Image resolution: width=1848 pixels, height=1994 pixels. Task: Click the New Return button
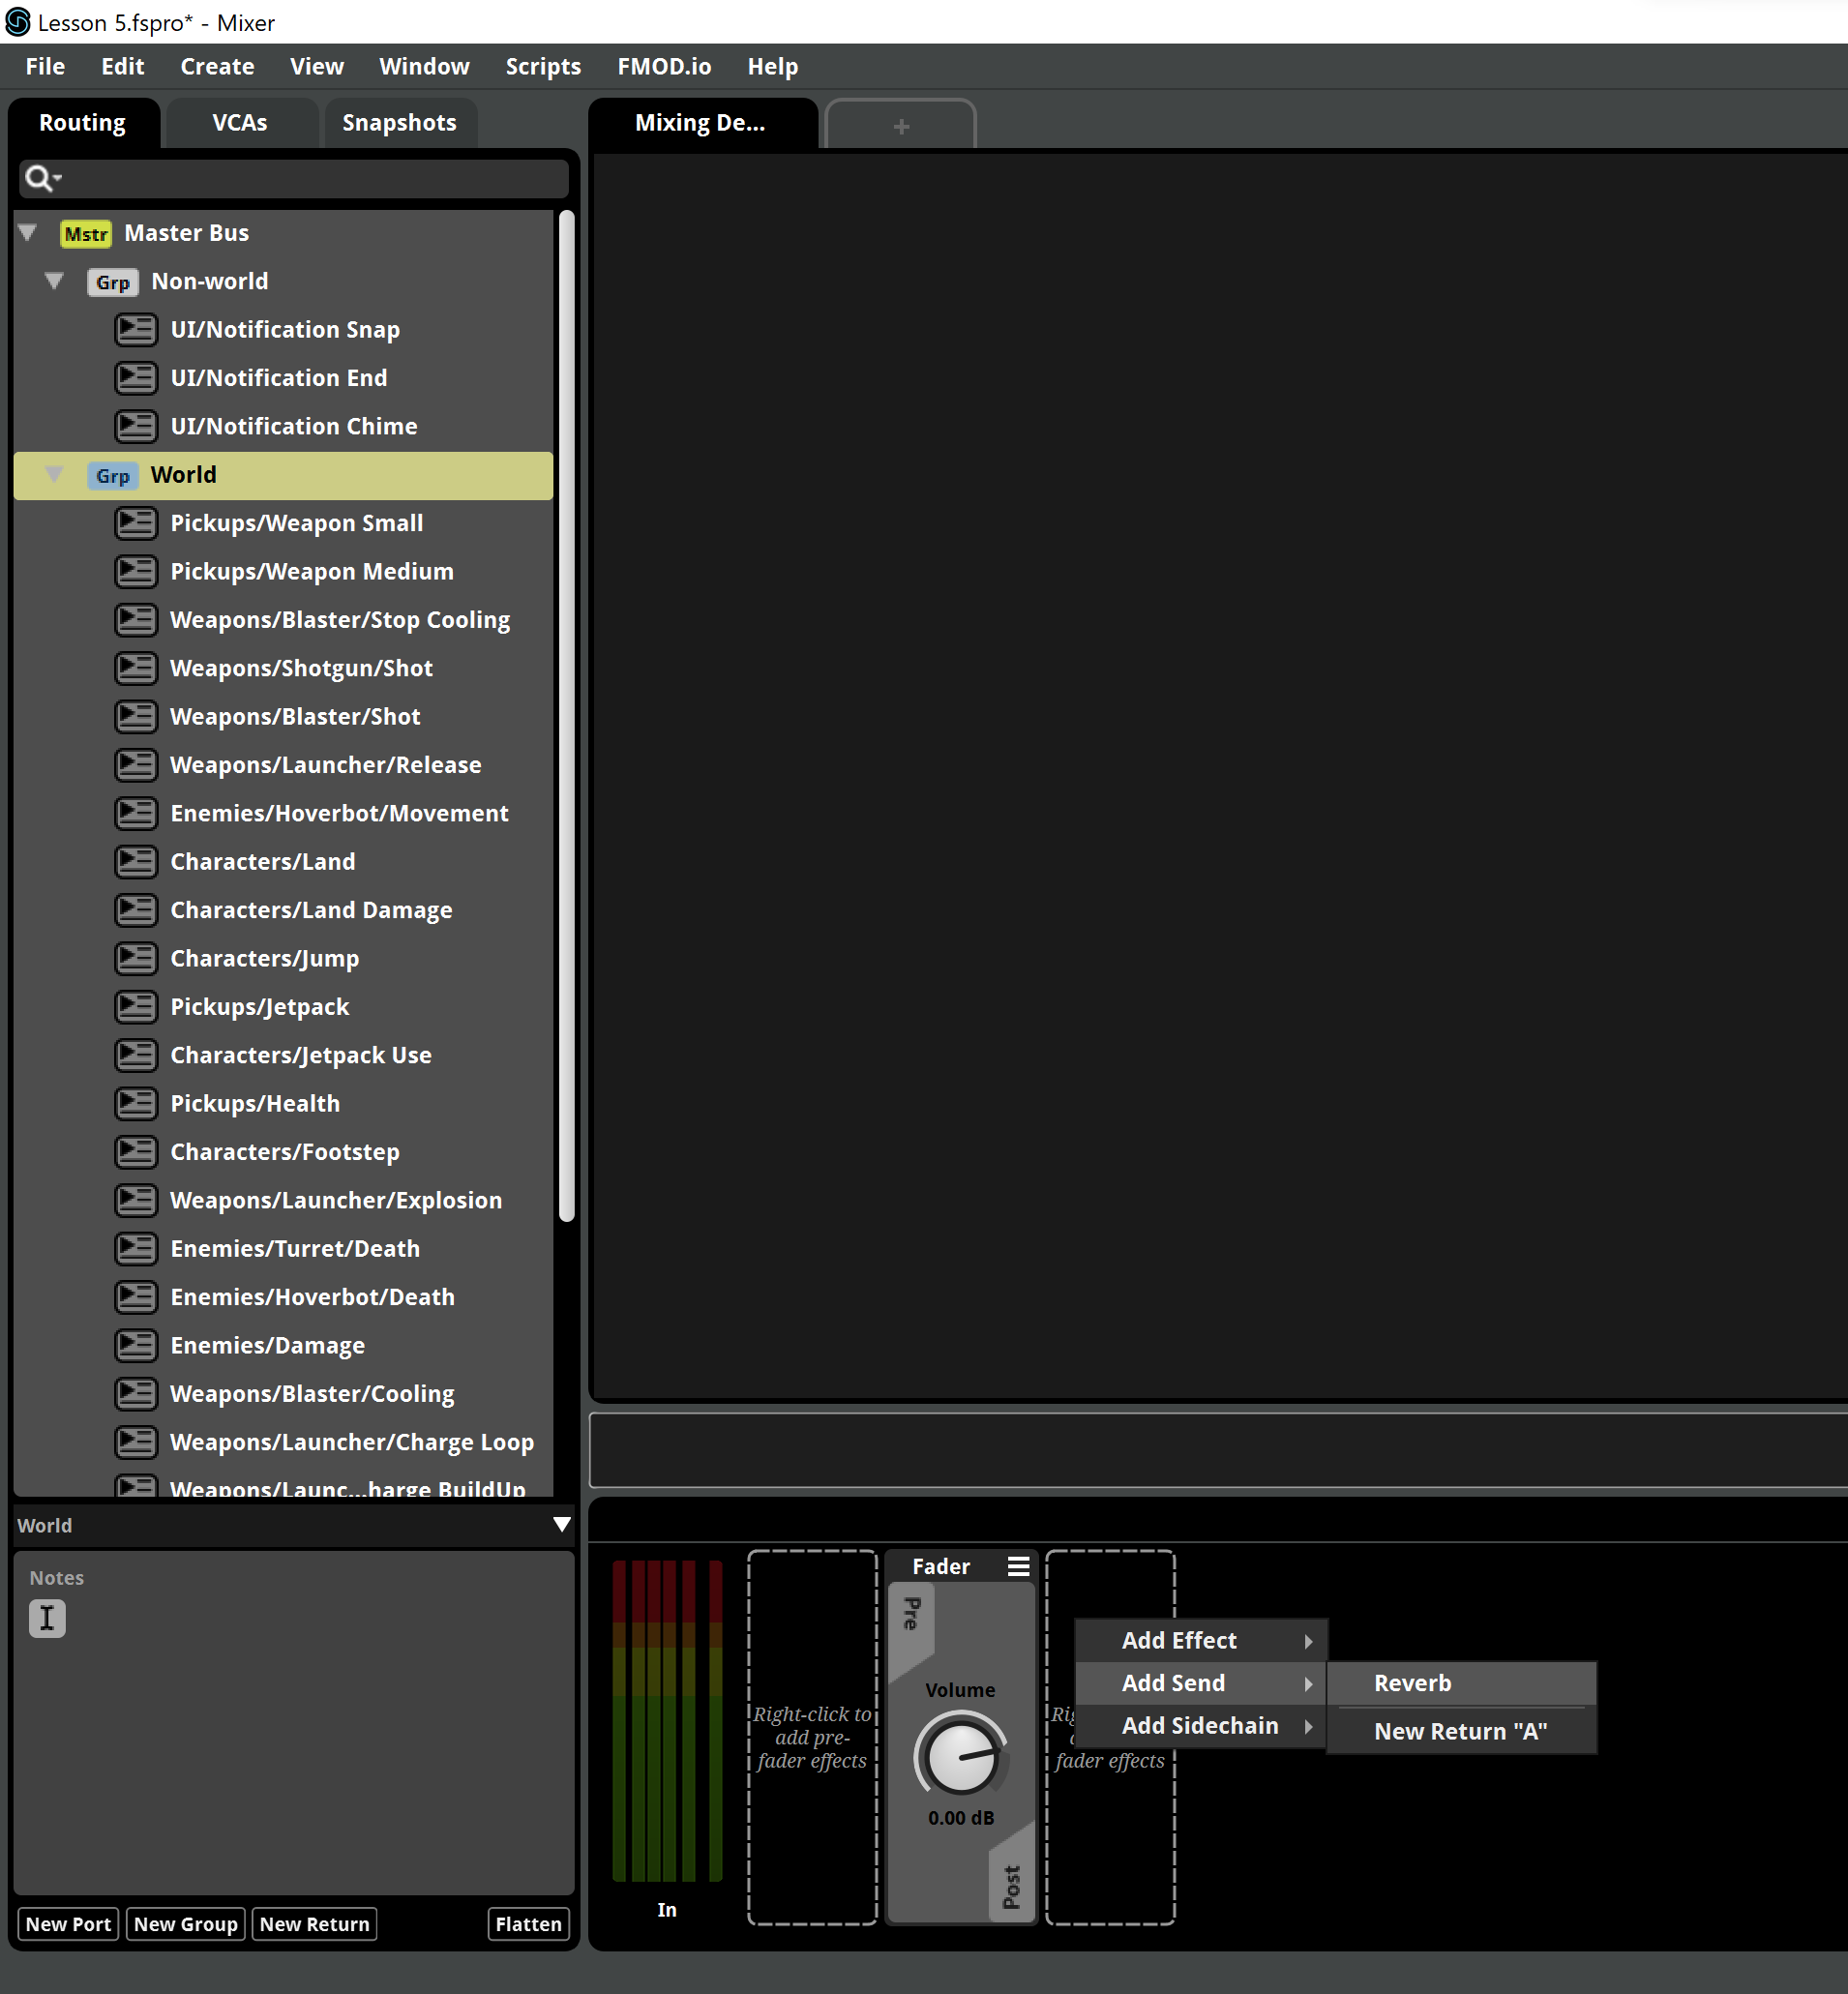coord(315,1924)
